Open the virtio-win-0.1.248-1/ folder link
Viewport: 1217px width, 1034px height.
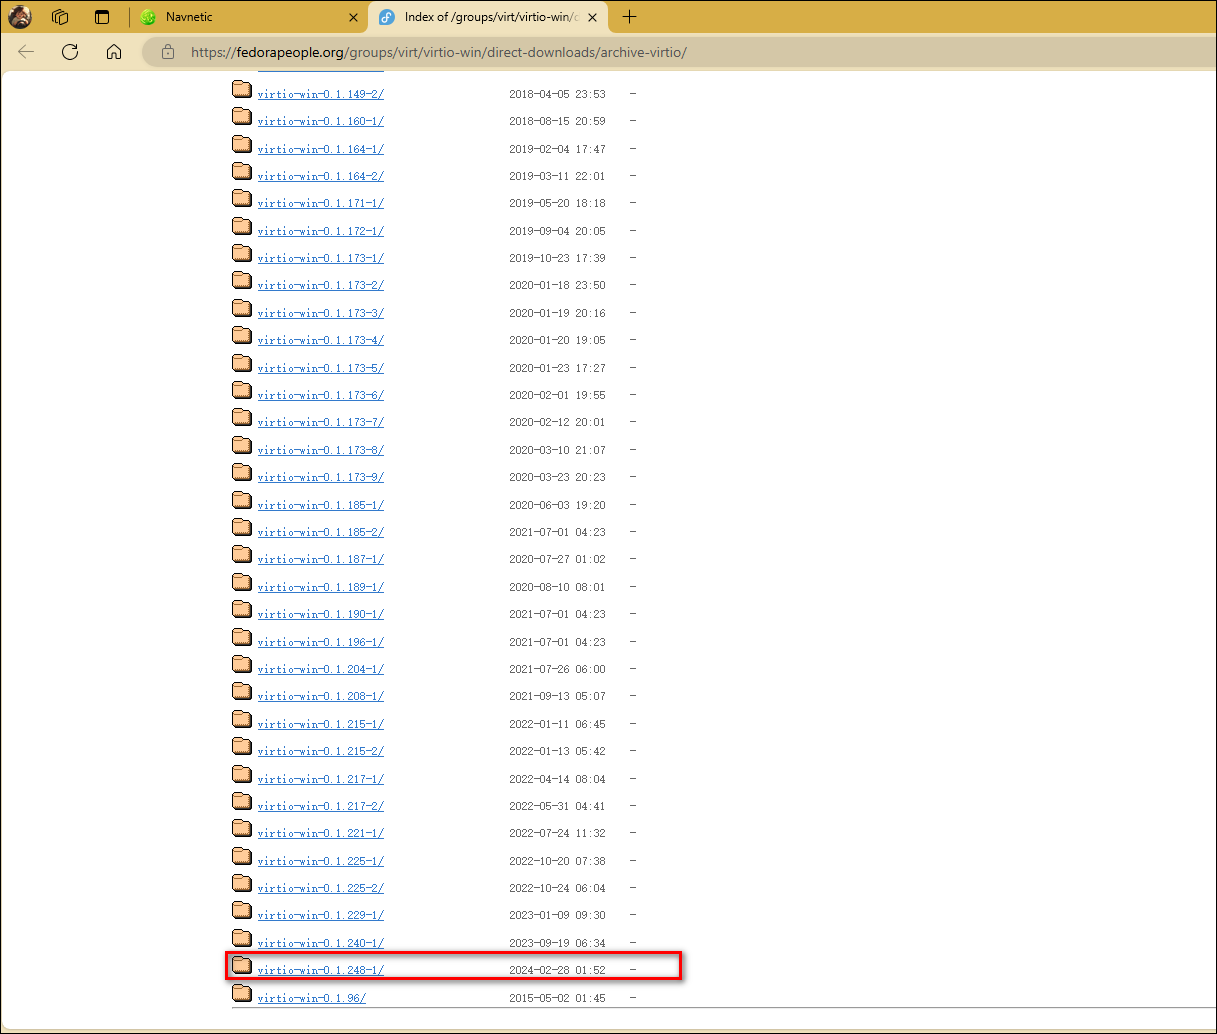pyautogui.click(x=320, y=970)
